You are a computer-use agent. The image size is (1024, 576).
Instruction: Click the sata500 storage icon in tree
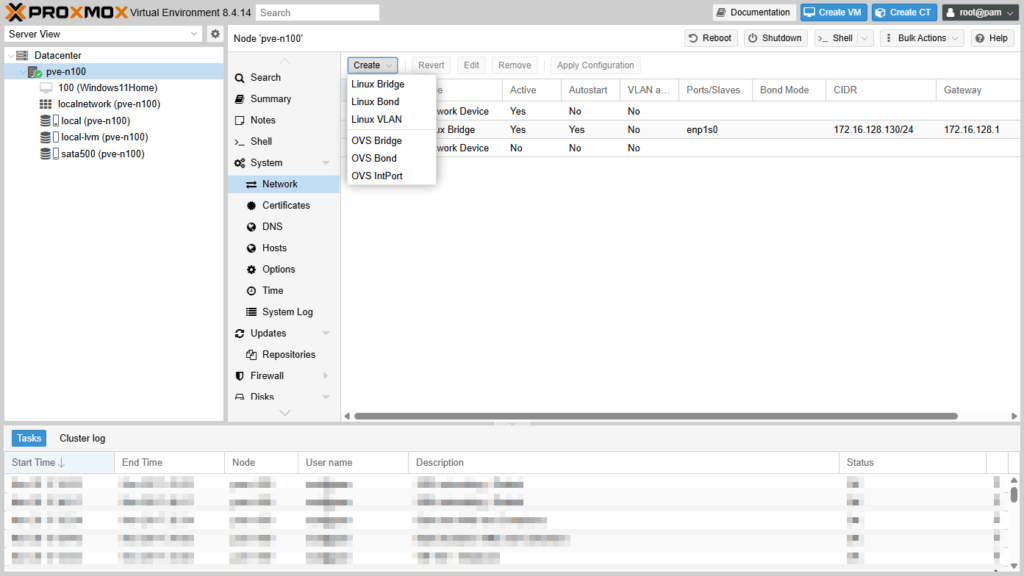click(x=46, y=154)
